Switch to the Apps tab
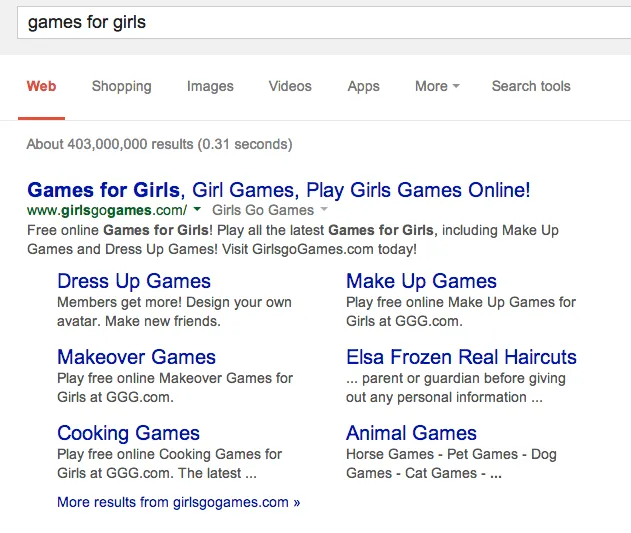Screen dimensions: 631x533 (363, 86)
